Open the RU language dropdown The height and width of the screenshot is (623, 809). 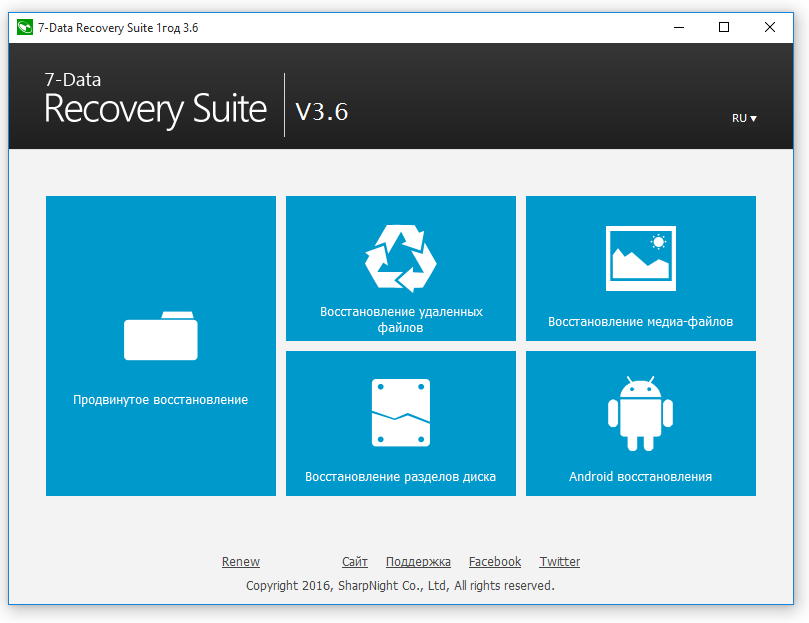pos(744,118)
